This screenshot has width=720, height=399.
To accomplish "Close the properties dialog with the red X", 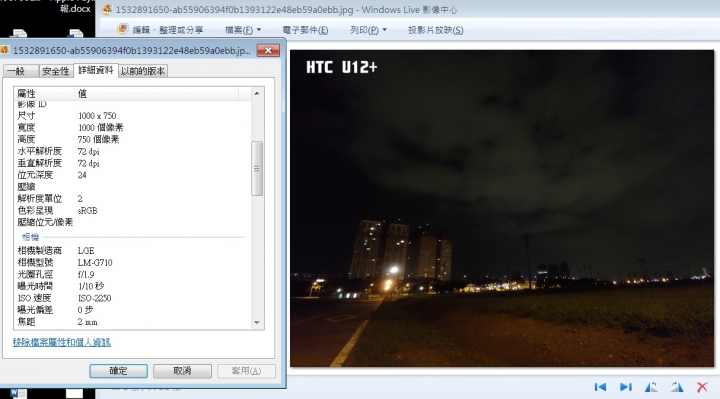I will click(x=268, y=50).
